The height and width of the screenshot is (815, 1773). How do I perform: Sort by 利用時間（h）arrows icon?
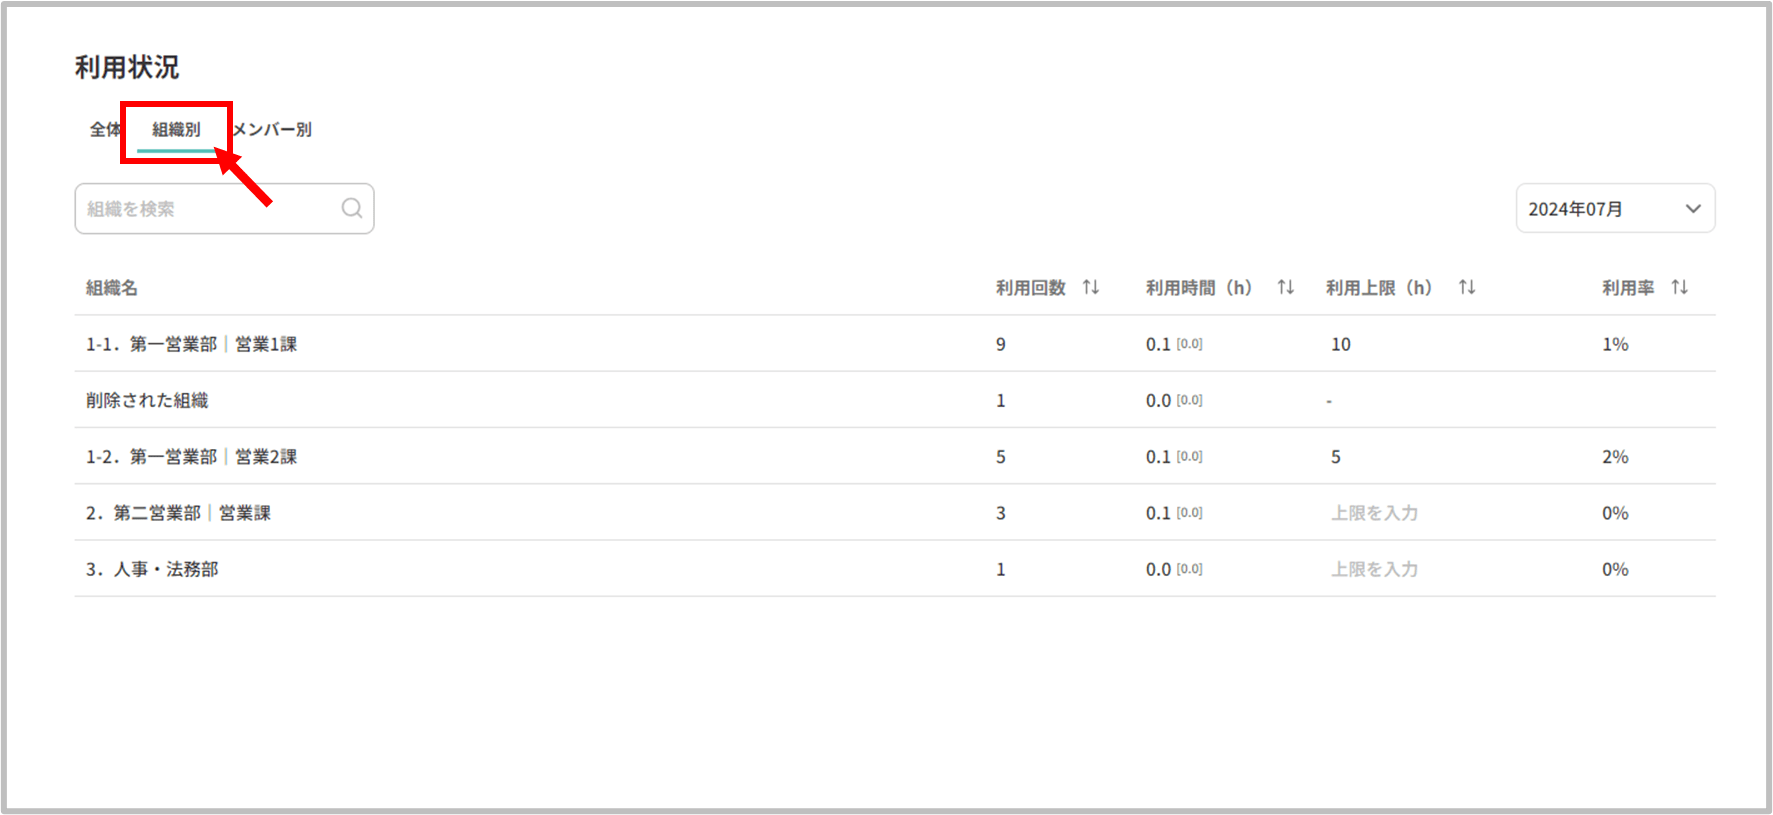pos(1286,287)
